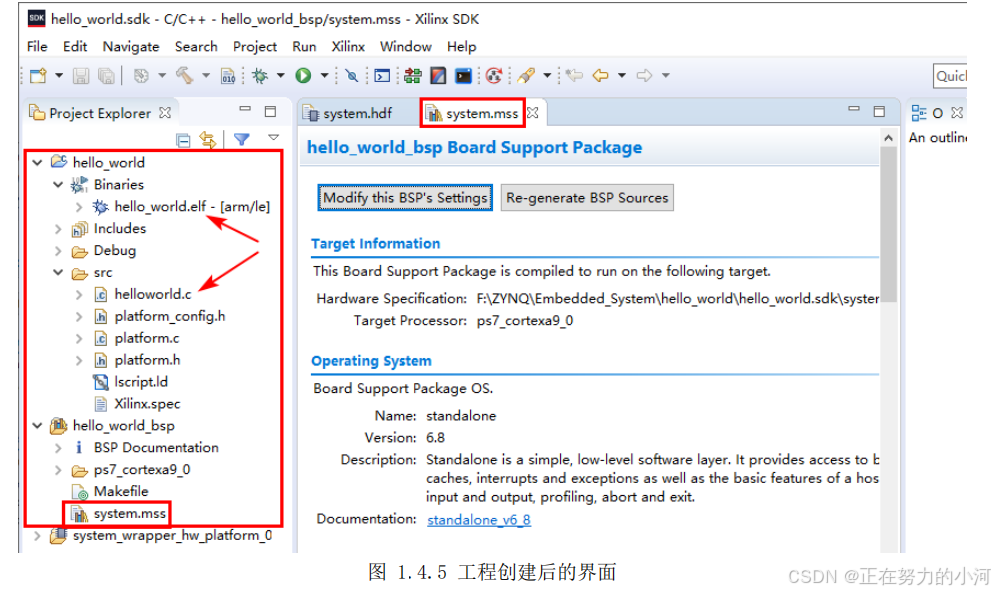Screen dimensions: 995x594
Task: Open the Edit menu
Action: (75, 46)
